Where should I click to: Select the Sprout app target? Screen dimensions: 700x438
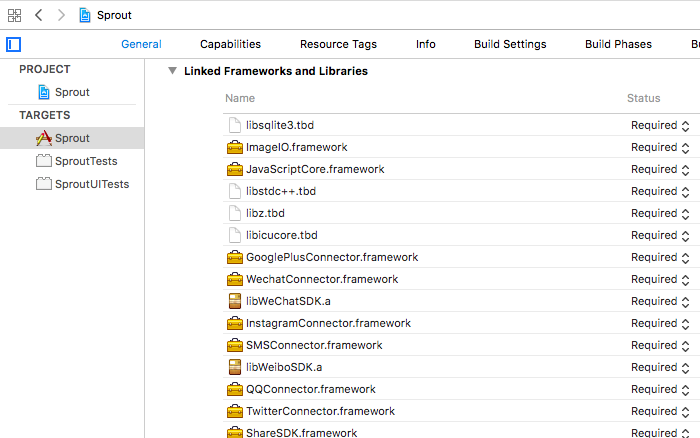tap(71, 138)
